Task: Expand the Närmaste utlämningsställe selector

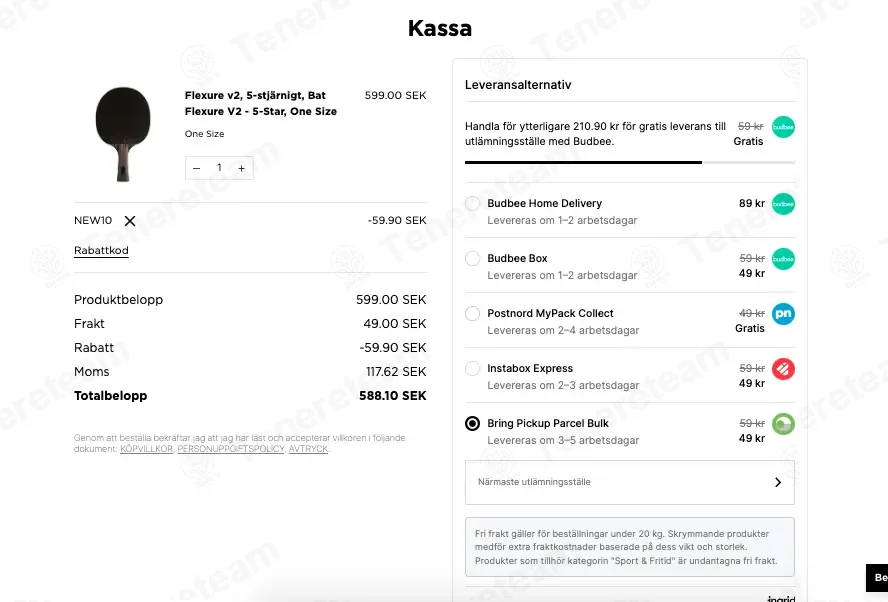Action: tap(630, 482)
